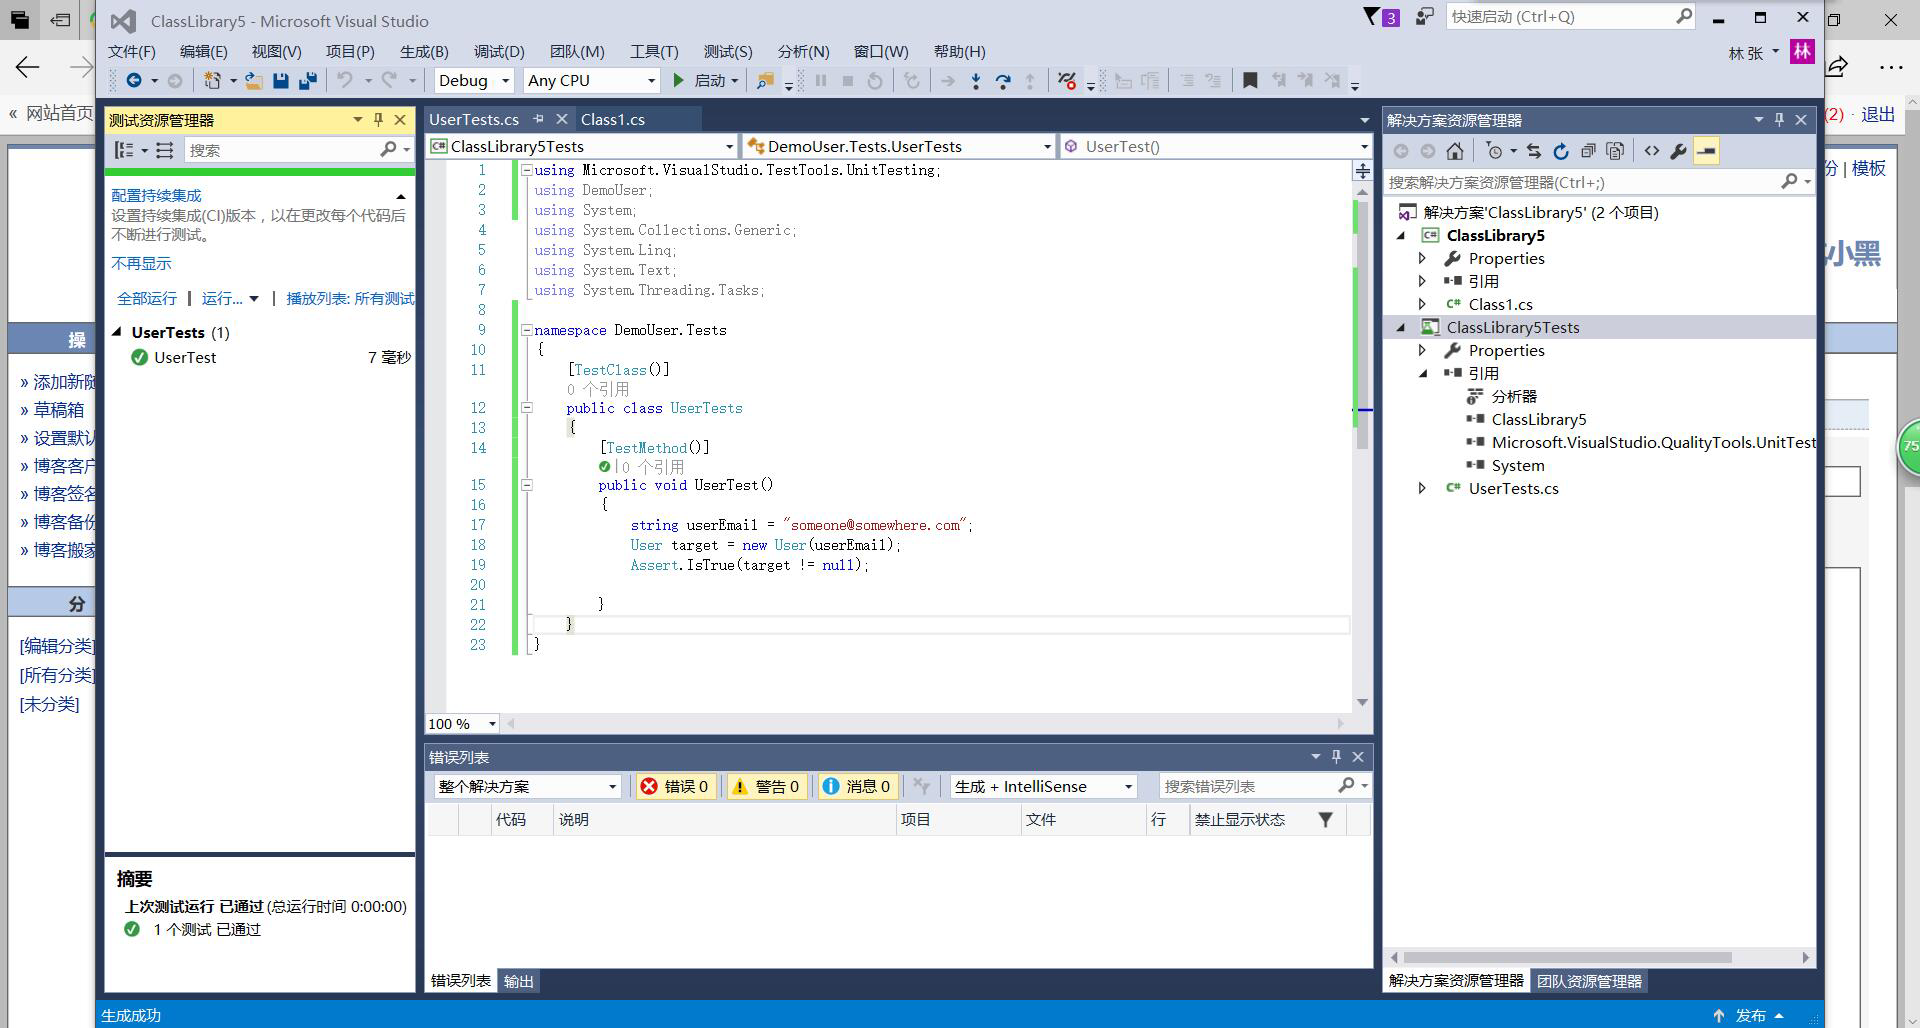Click the Navigate Backward toolbar icon
1920x1028 pixels.
(133, 81)
